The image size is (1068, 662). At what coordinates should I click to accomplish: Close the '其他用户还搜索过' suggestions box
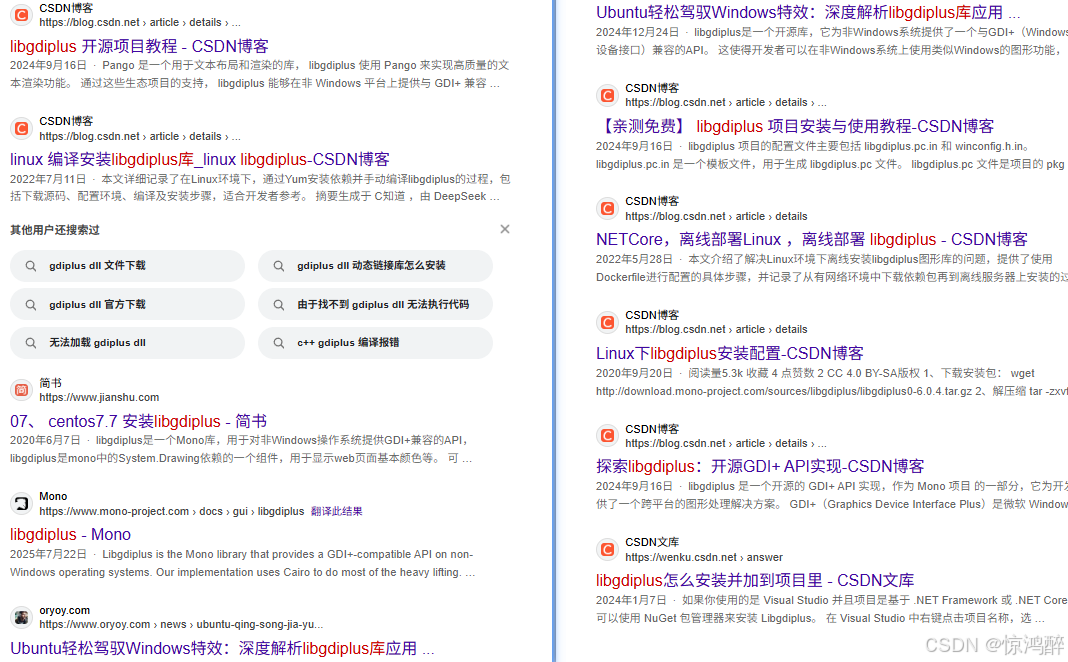click(505, 229)
